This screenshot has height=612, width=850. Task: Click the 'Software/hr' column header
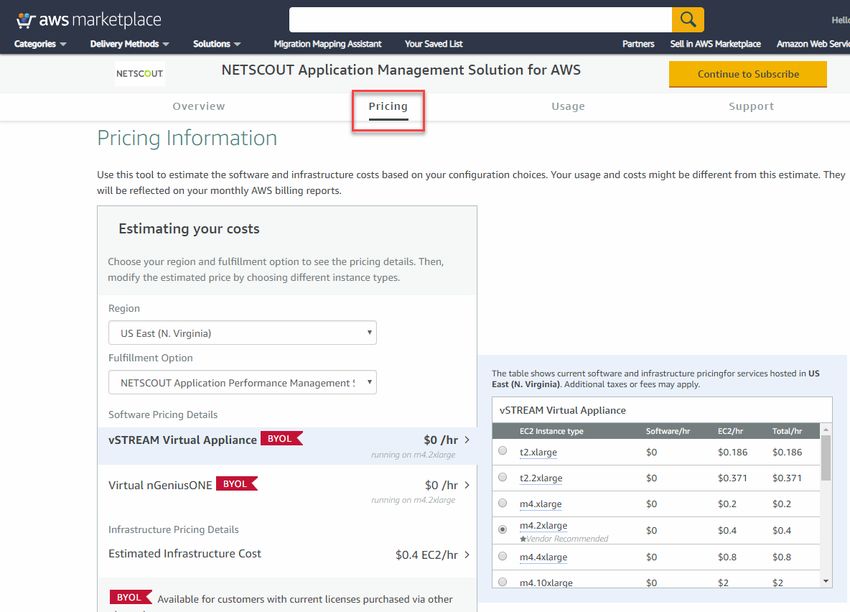pos(668,431)
